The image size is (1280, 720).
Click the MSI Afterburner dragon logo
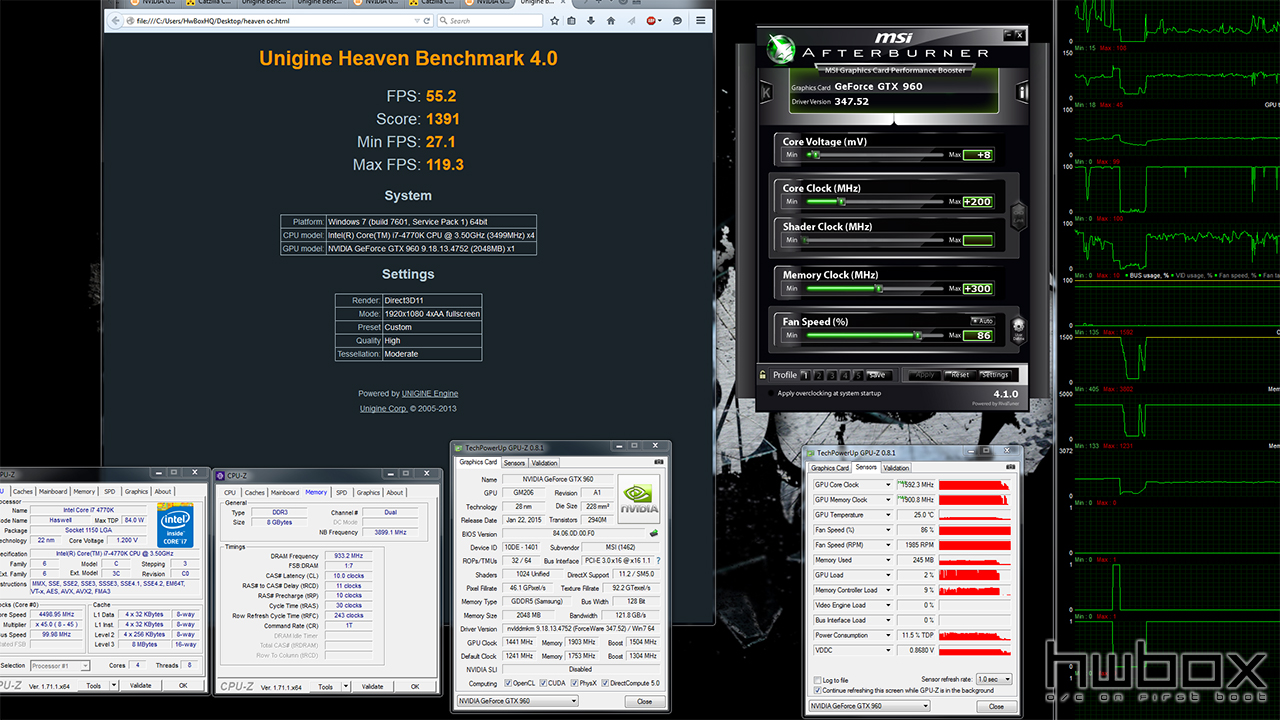point(779,48)
